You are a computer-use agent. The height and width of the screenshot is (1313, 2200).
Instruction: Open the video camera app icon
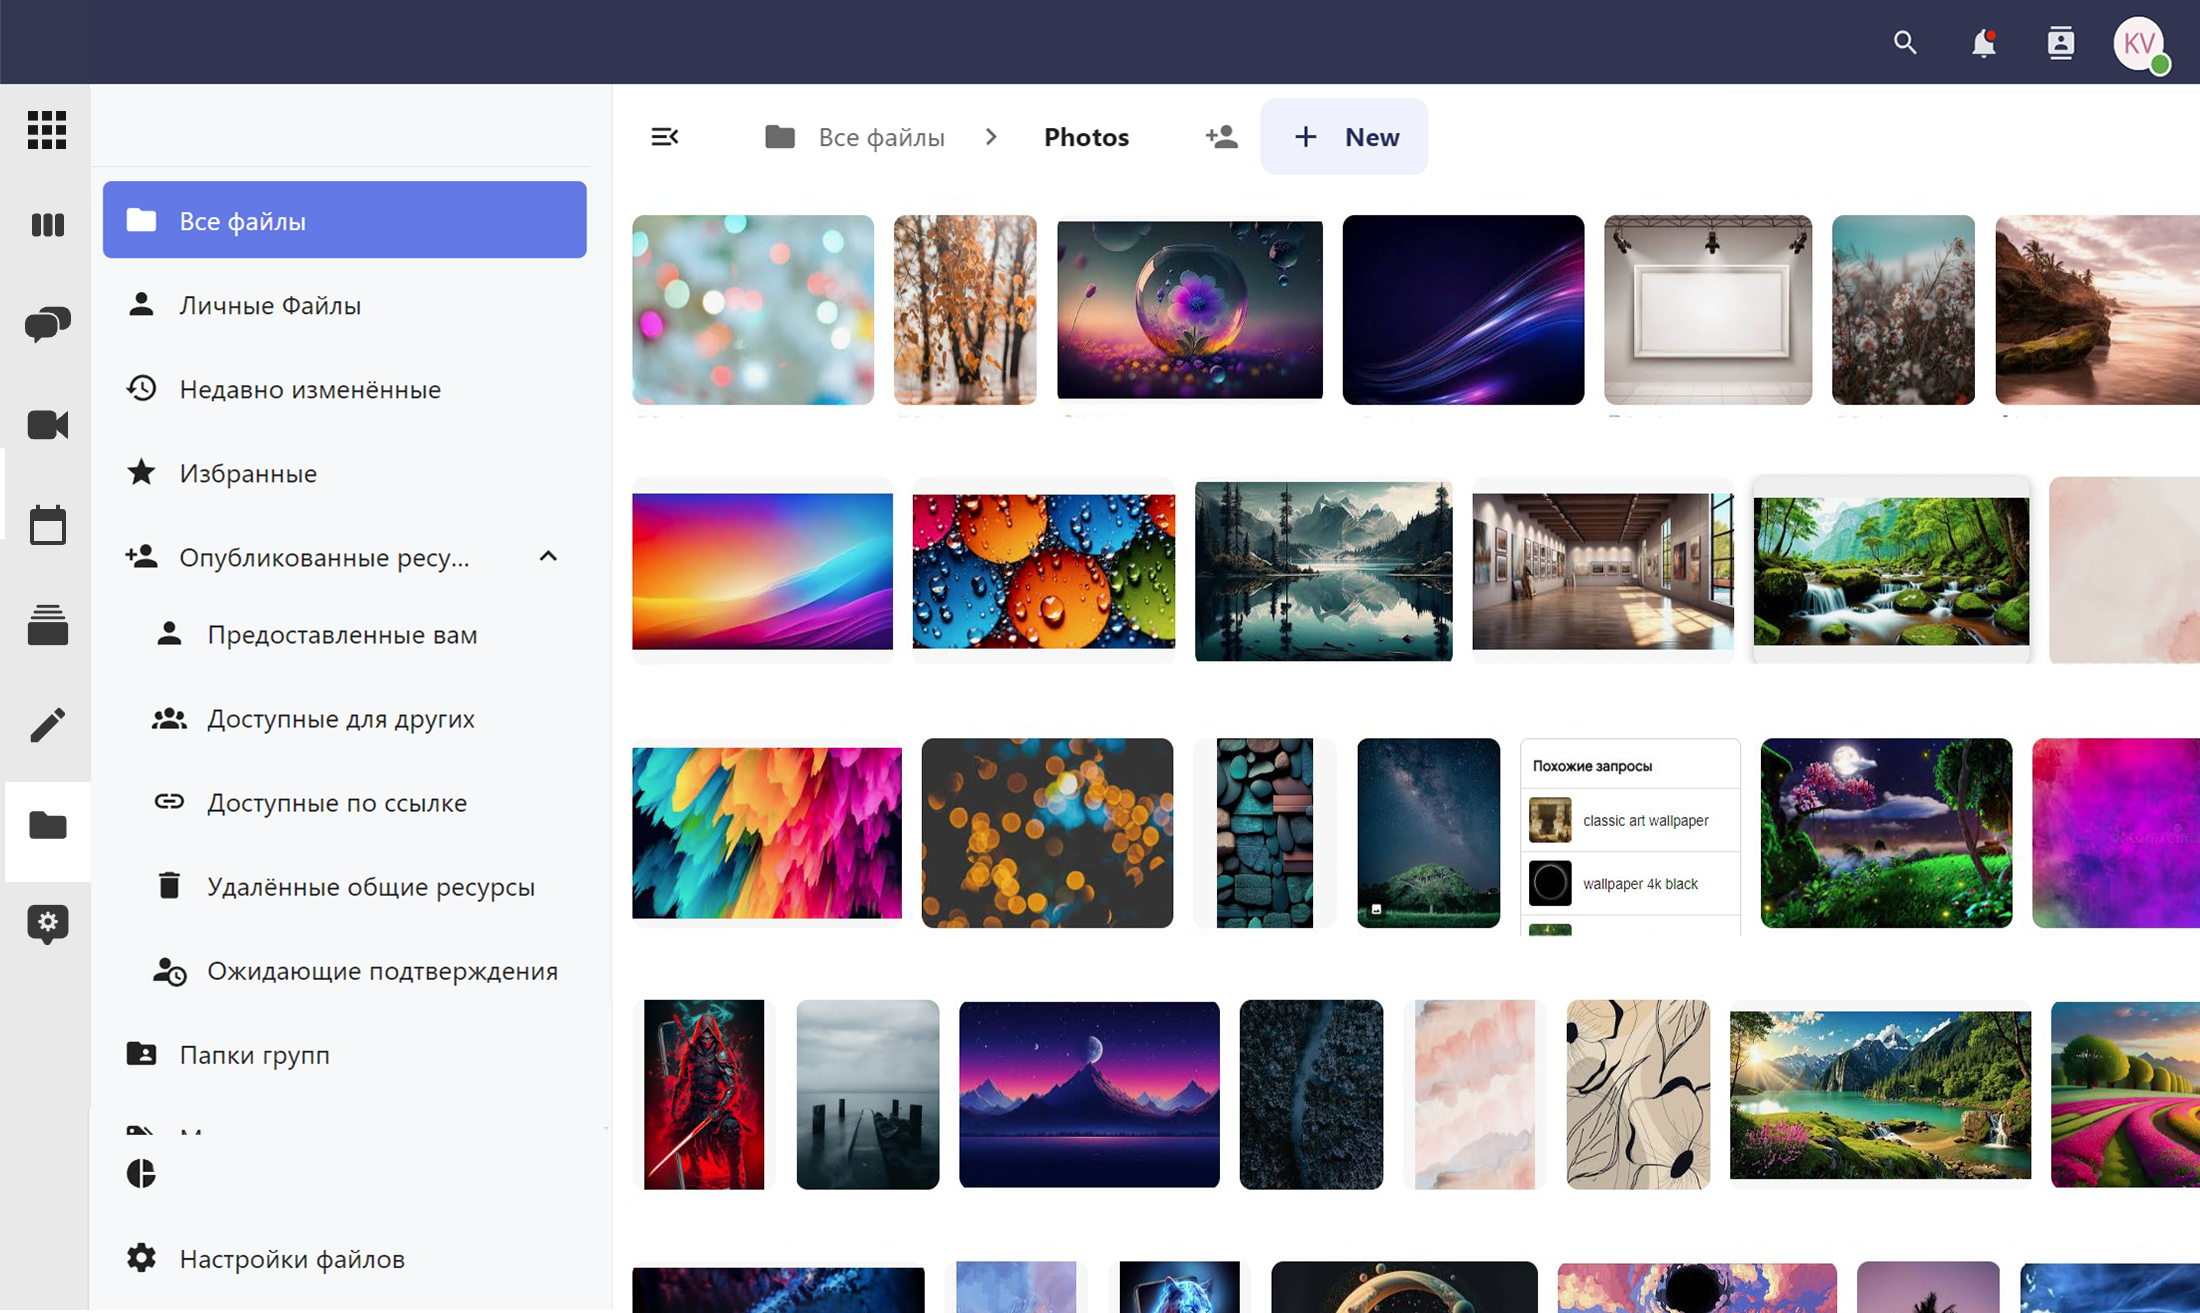pos(47,425)
